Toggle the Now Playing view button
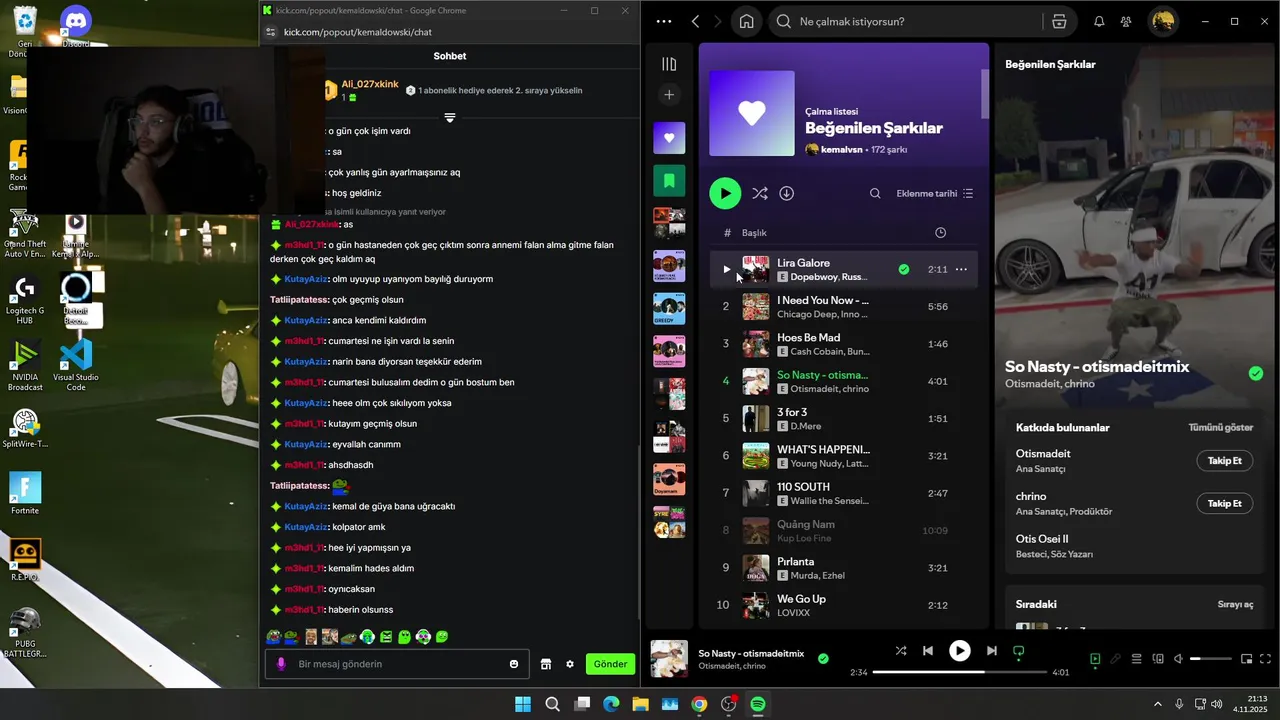Screen dimensions: 1280x720 (1095, 659)
